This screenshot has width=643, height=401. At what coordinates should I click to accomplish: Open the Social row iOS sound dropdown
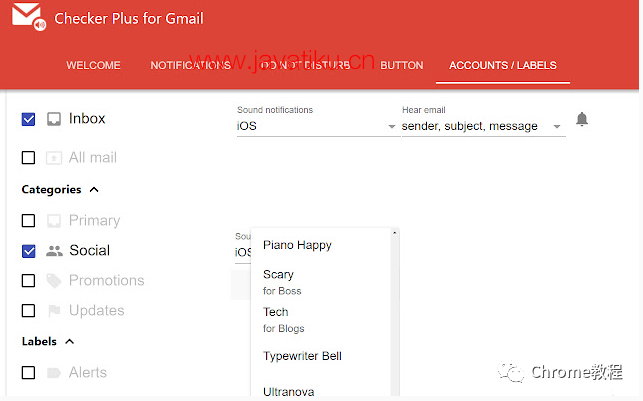[243, 252]
